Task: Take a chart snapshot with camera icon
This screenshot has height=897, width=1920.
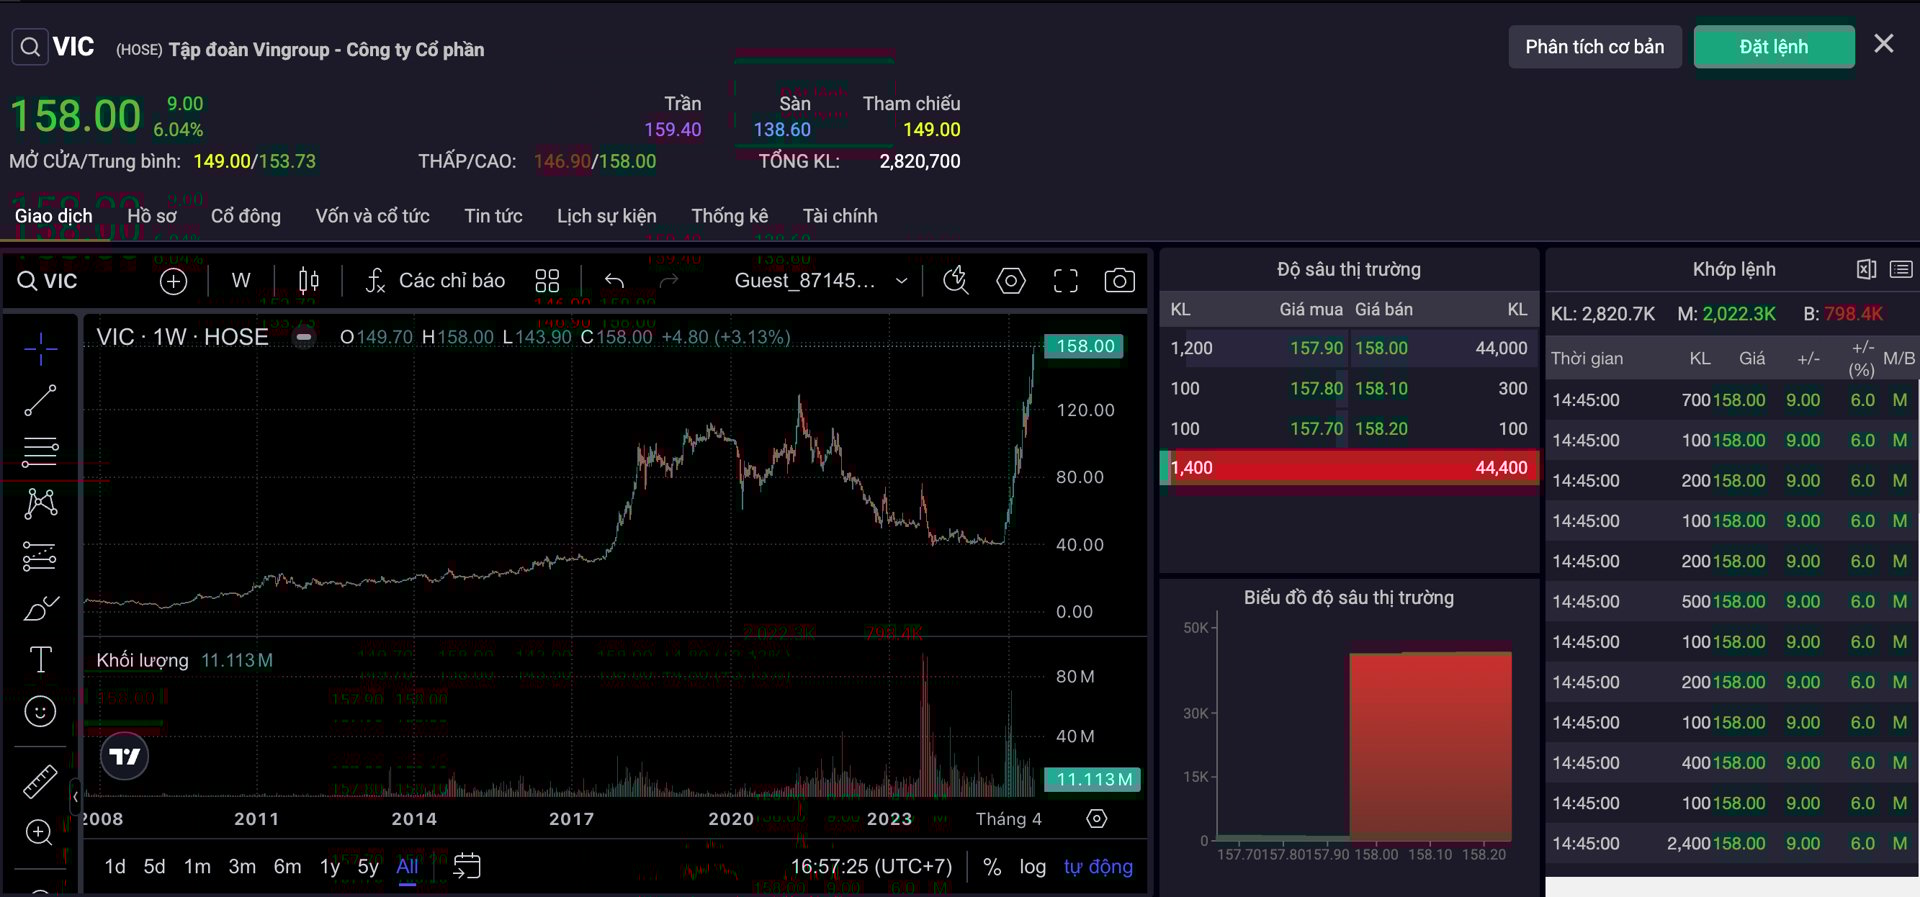Action: point(1119,281)
